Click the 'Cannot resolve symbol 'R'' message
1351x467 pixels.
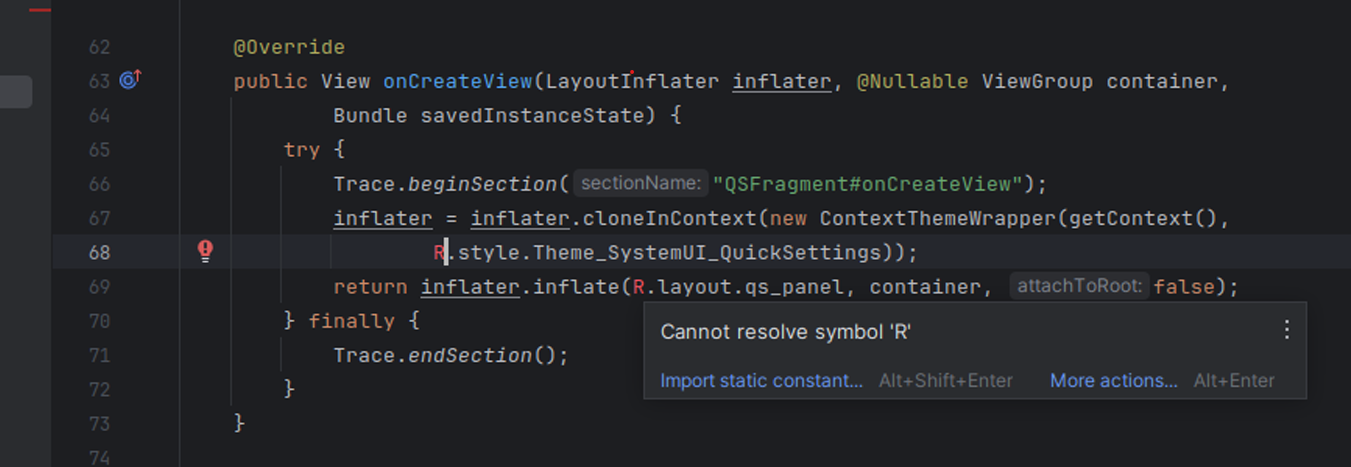pyautogui.click(x=786, y=332)
